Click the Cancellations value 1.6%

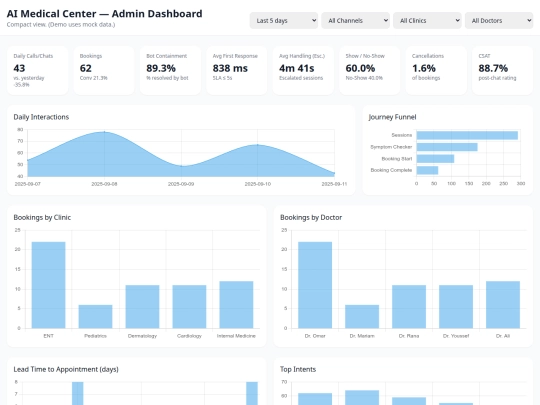point(424,68)
